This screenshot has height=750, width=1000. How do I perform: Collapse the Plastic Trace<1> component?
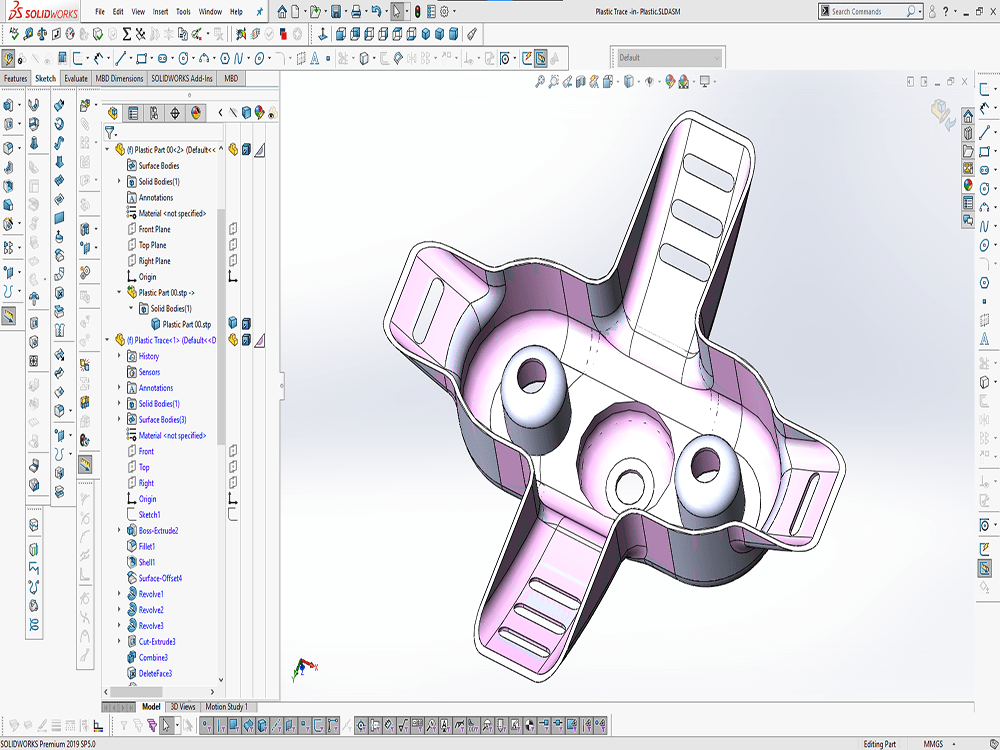click(x=107, y=340)
